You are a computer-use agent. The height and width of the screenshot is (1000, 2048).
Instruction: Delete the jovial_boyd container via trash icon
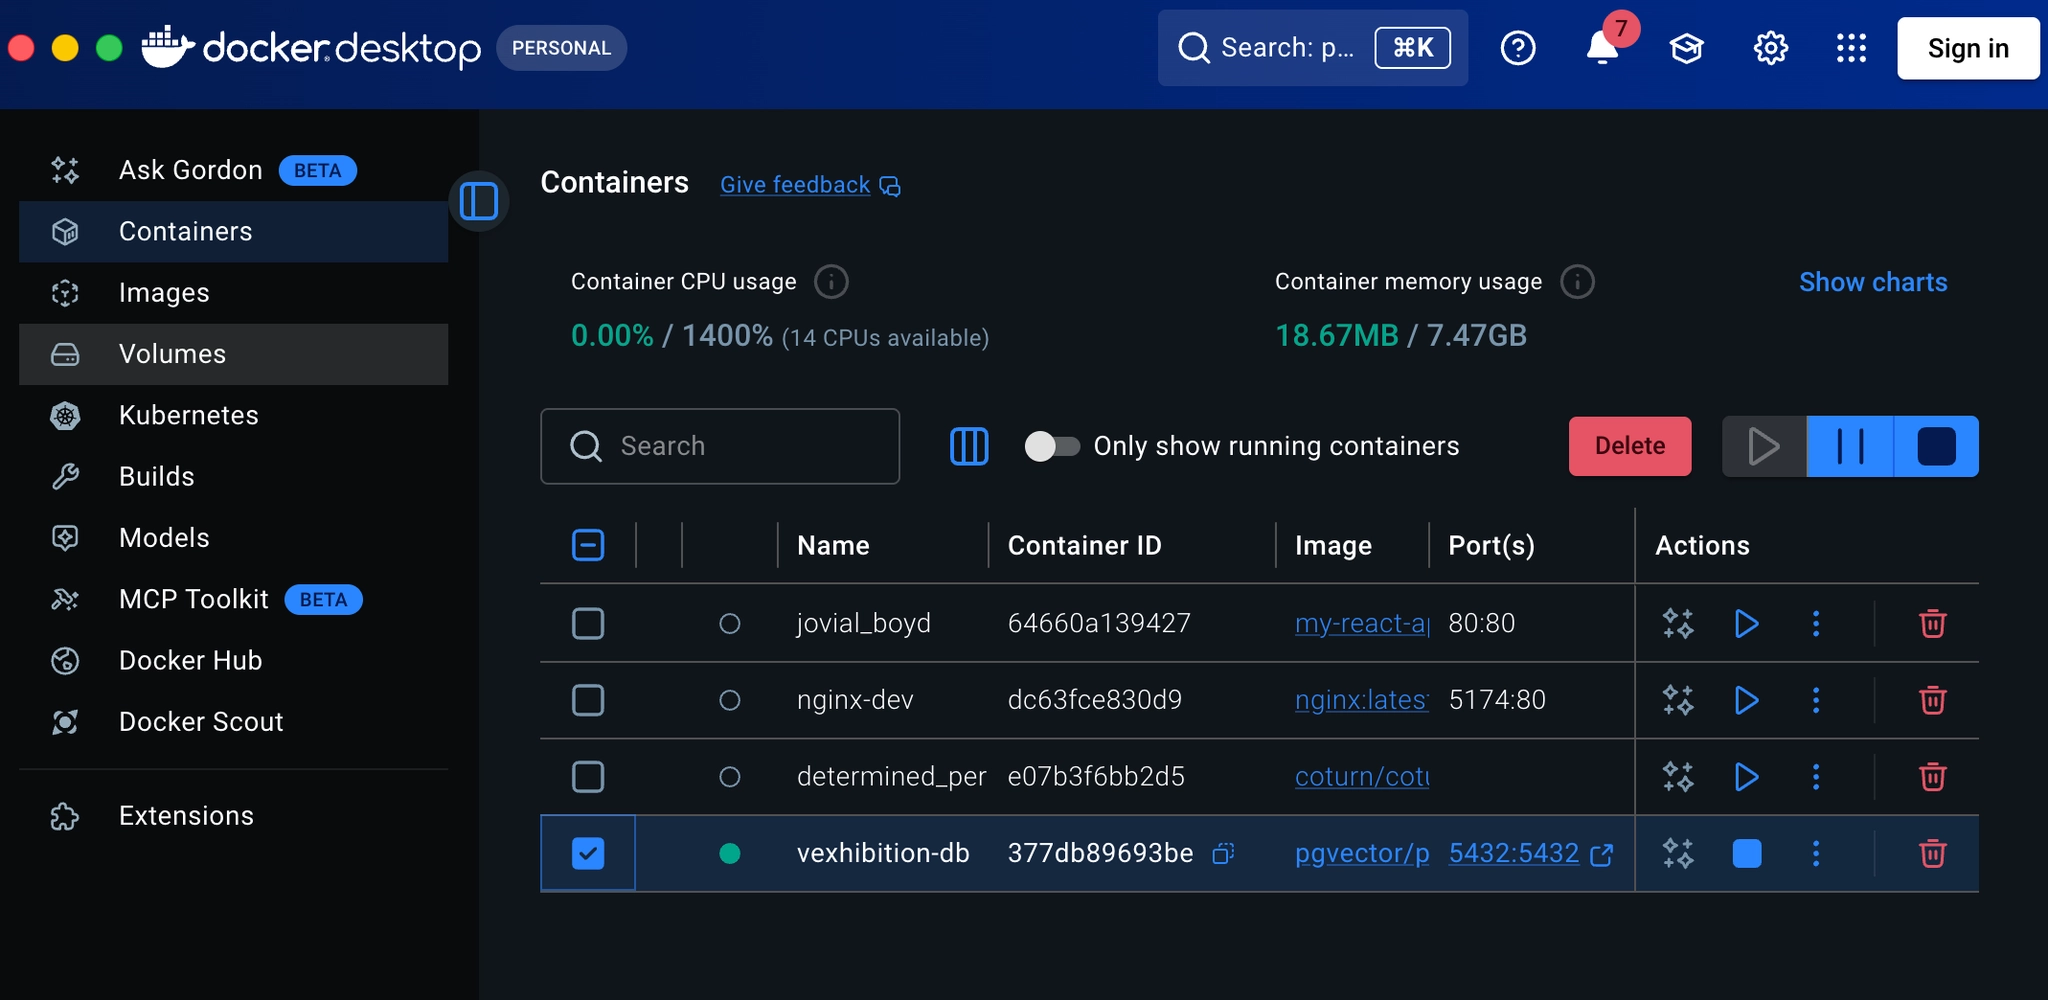[x=1932, y=623]
